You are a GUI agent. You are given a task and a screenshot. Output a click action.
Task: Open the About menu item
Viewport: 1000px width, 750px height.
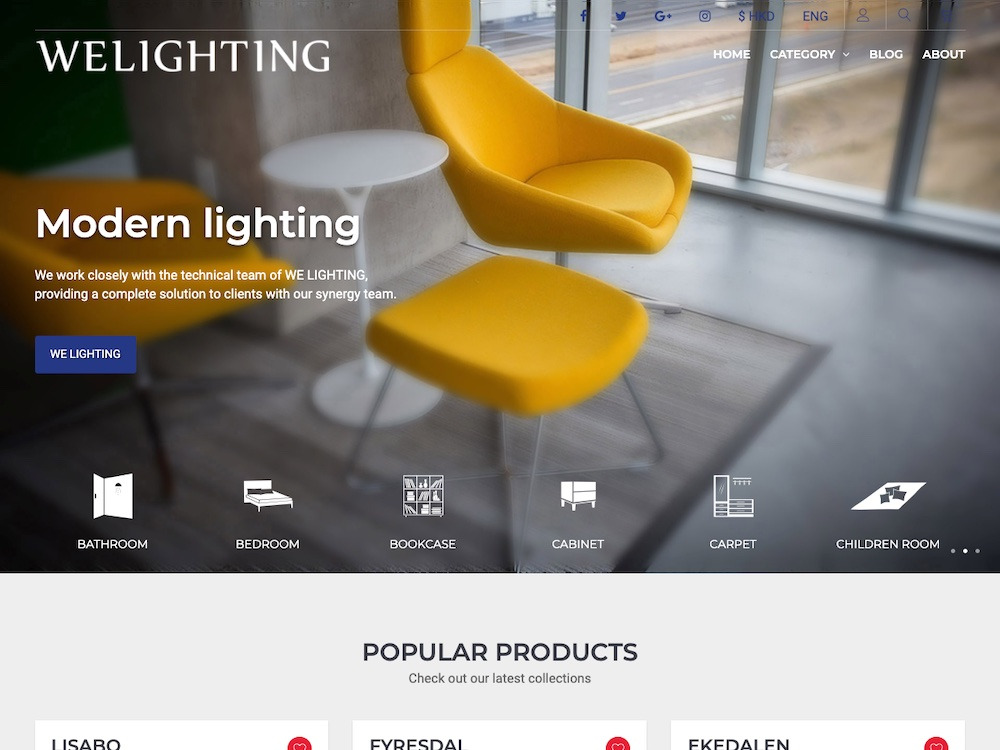943,54
